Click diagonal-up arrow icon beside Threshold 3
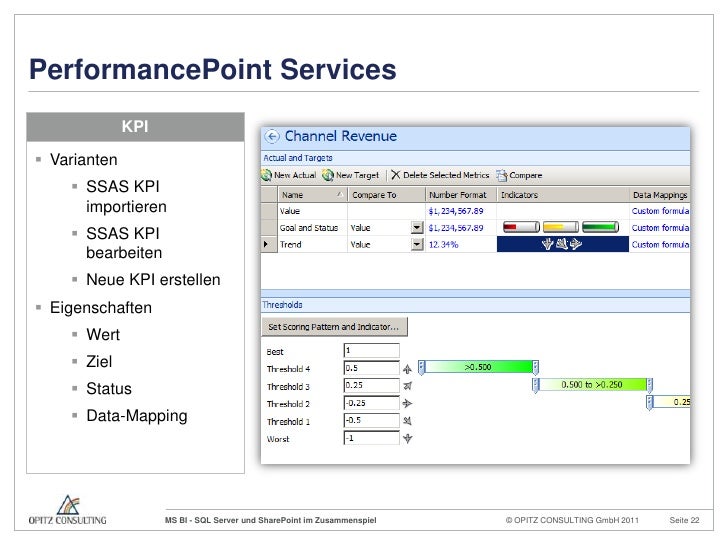Image resolution: width=728 pixels, height=546 pixels. pyautogui.click(x=407, y=386)
